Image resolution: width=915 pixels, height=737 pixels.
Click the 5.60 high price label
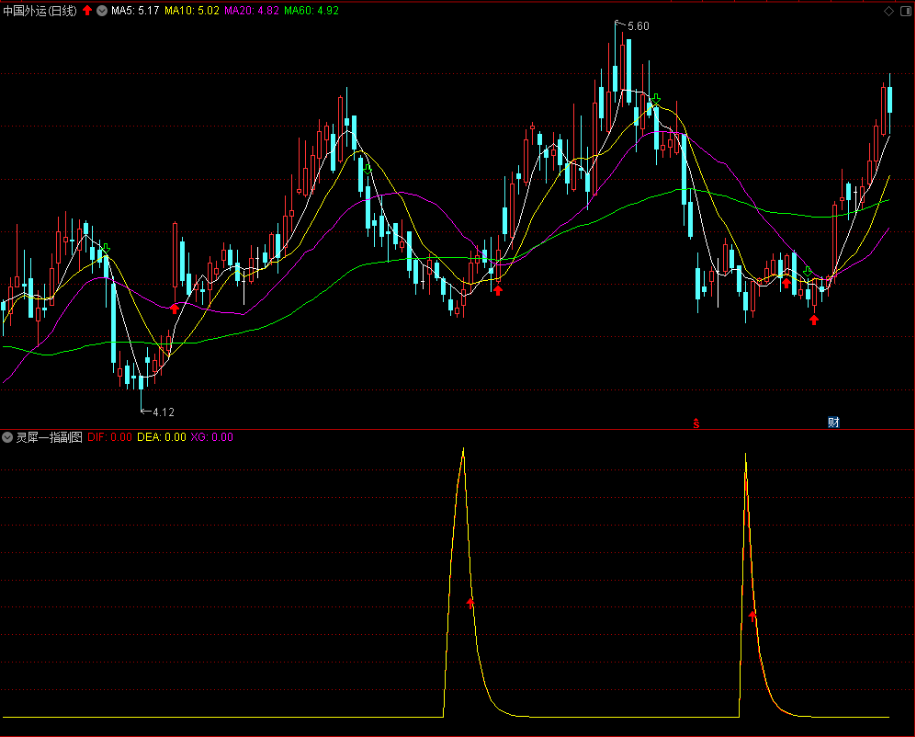[x=638, y=26]
